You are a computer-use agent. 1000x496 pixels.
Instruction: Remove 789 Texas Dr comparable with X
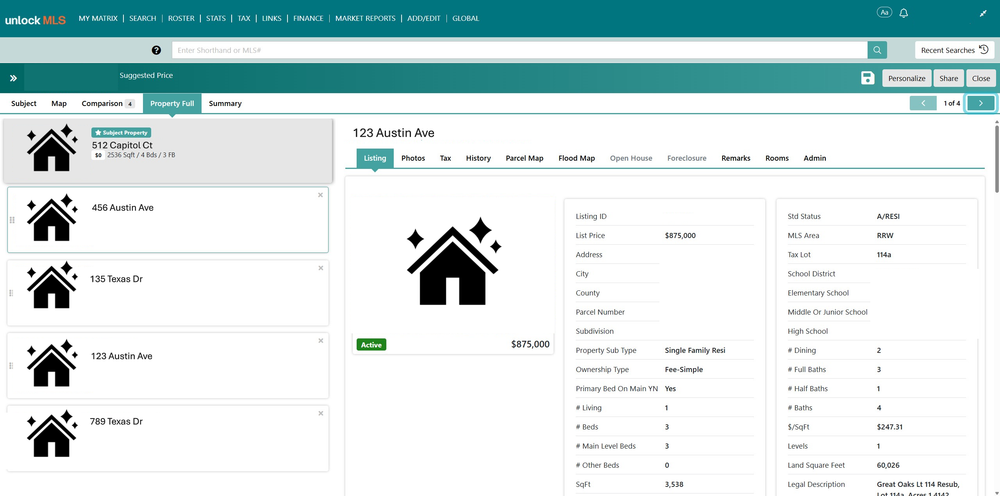click(x=320, y=413)
